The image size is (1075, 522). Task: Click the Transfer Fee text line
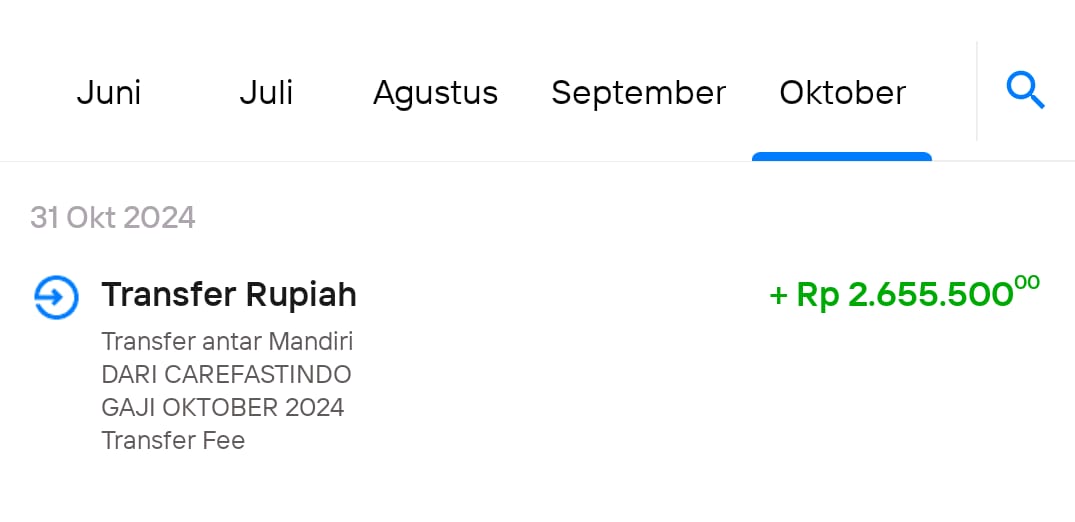pos(173,440)
